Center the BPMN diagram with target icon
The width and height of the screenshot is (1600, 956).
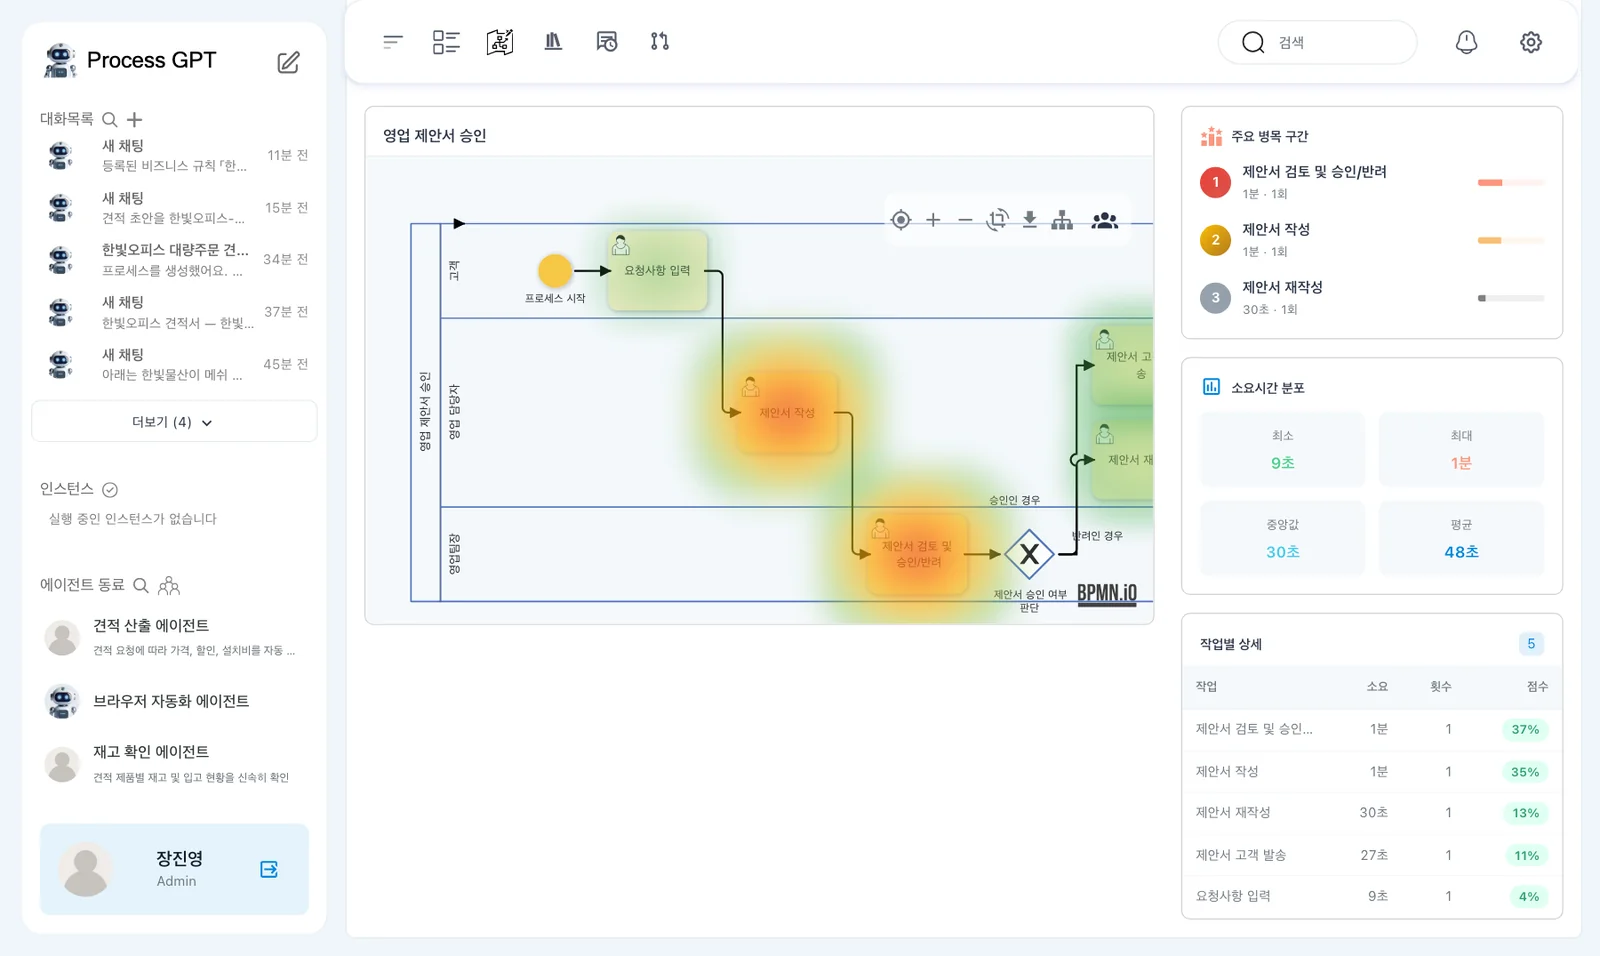click(x=901, y=220)
